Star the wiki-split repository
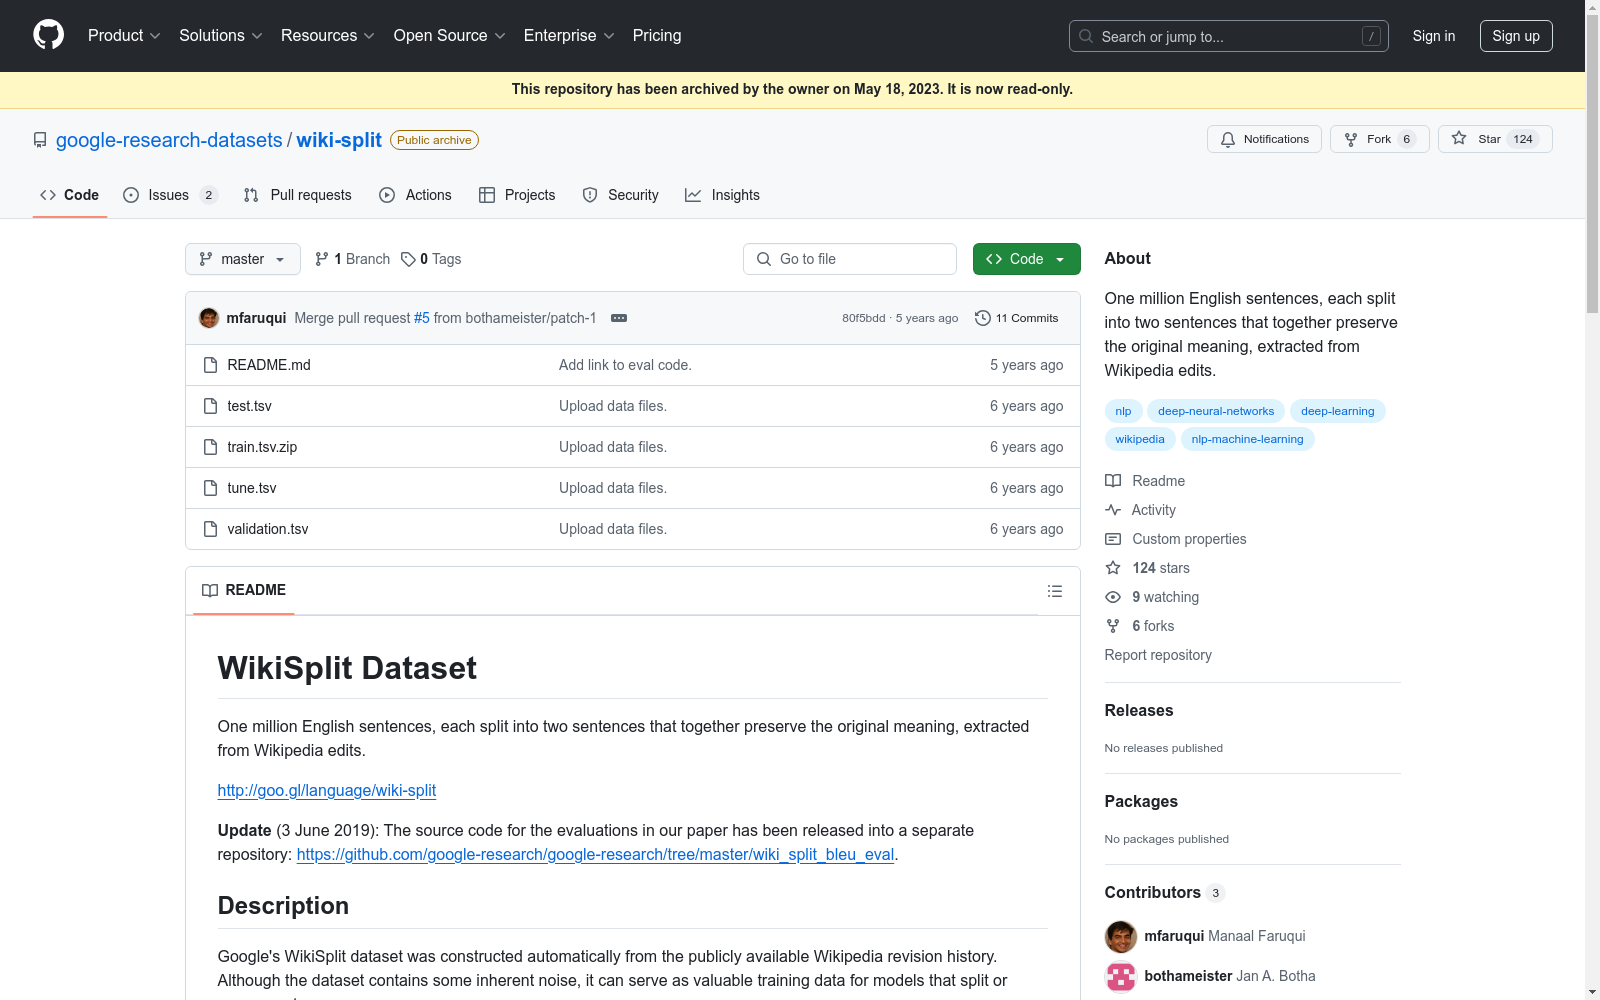This screenshot has width=1600, height=1000. click(x=1495, y=139)
